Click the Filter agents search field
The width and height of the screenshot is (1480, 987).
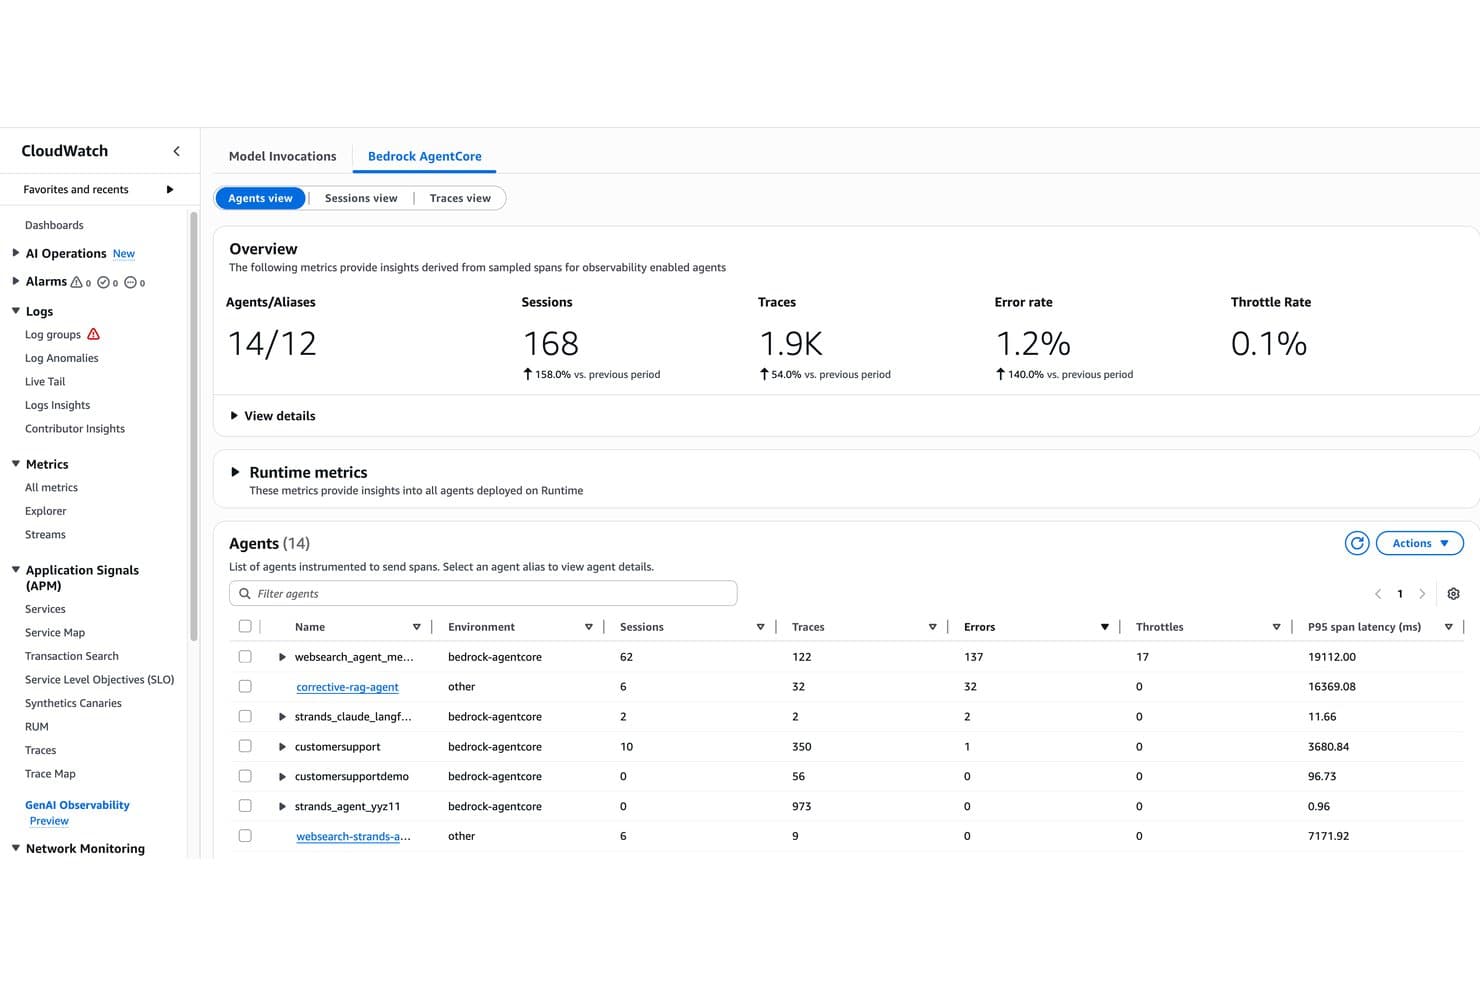coord(483,594)
